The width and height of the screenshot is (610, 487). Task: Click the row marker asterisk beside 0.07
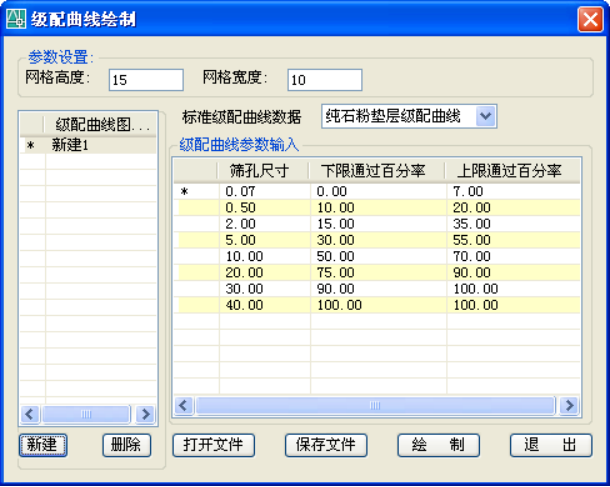184,192
